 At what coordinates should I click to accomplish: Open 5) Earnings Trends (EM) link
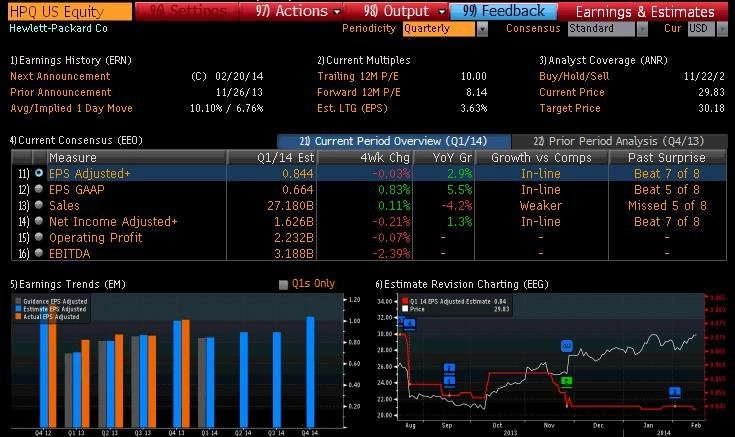[x=68, y=284]
